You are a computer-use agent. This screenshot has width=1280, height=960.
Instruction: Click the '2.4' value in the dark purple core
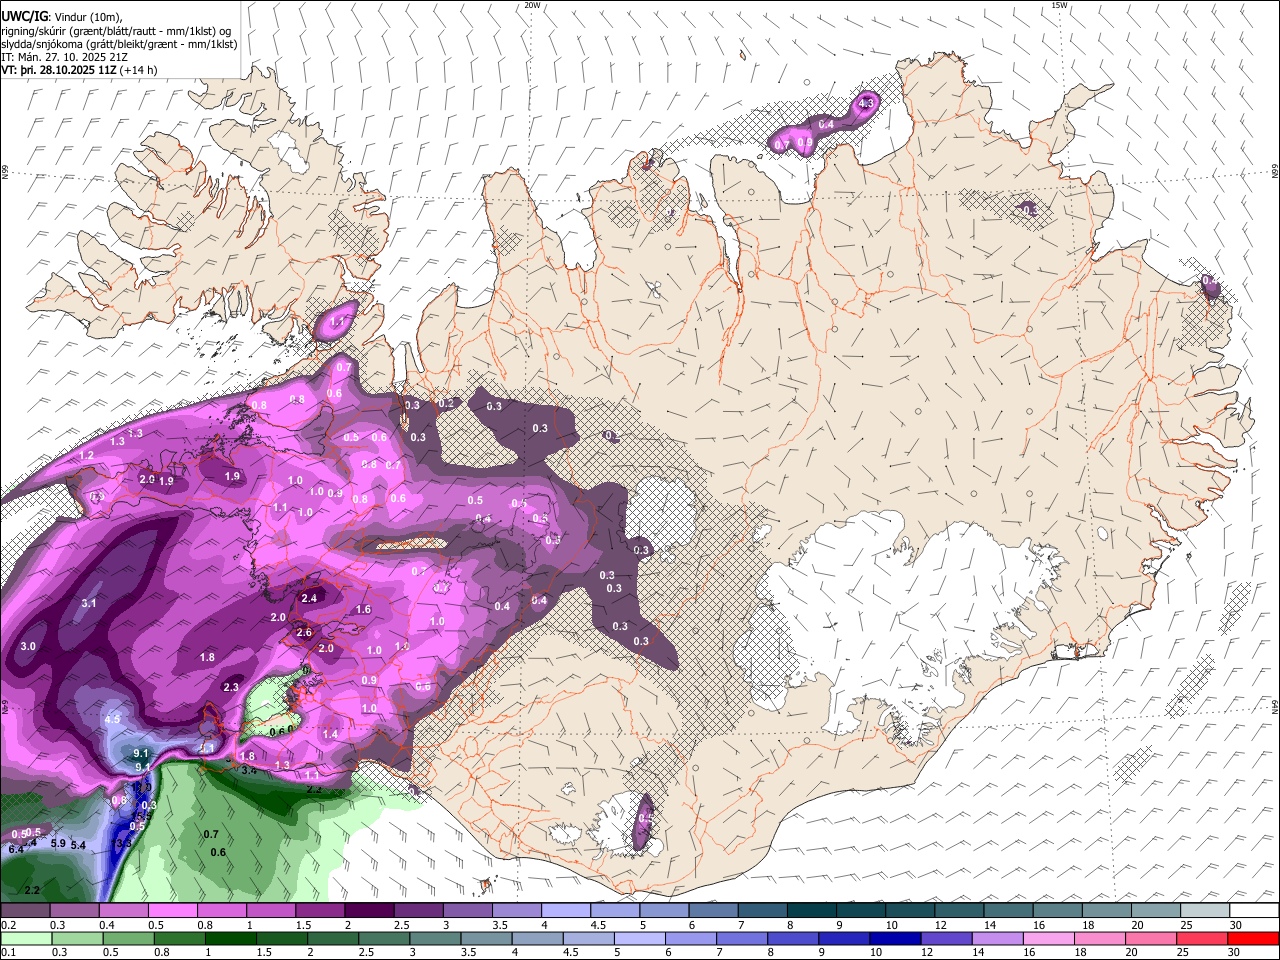pos(308,598)
